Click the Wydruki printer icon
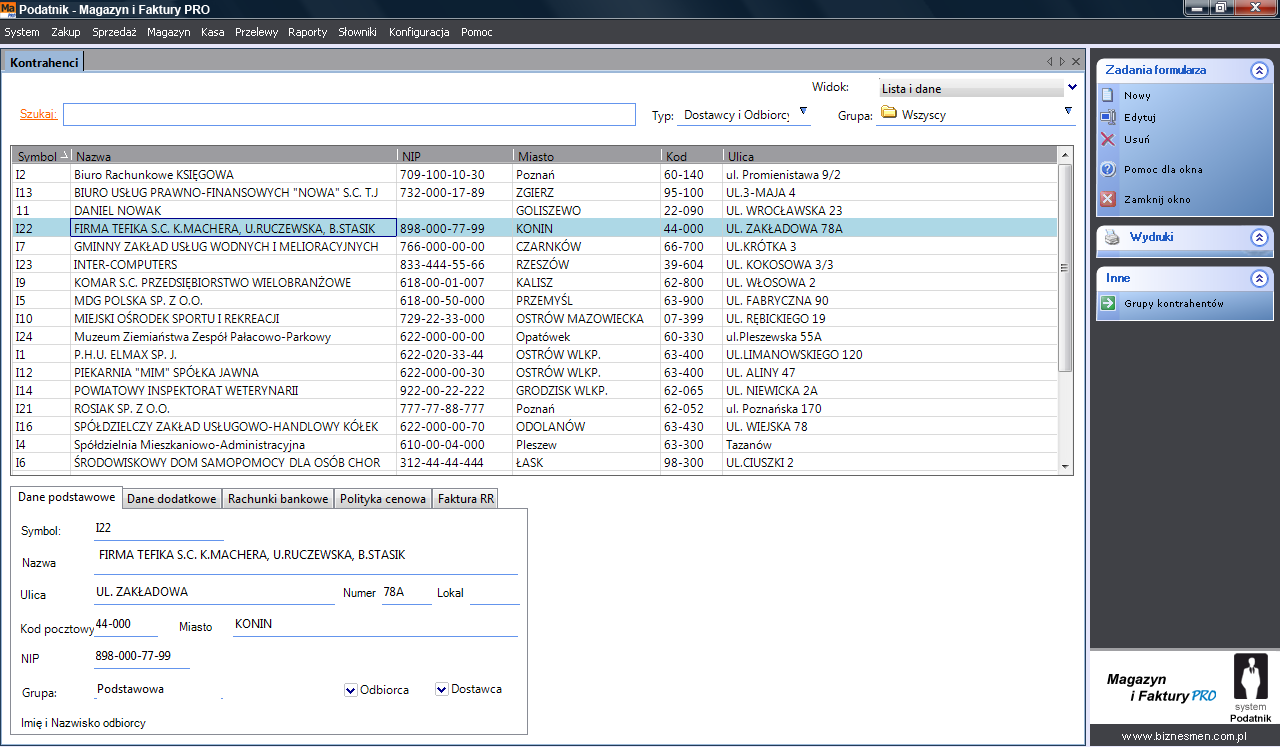 point(1112,238)
